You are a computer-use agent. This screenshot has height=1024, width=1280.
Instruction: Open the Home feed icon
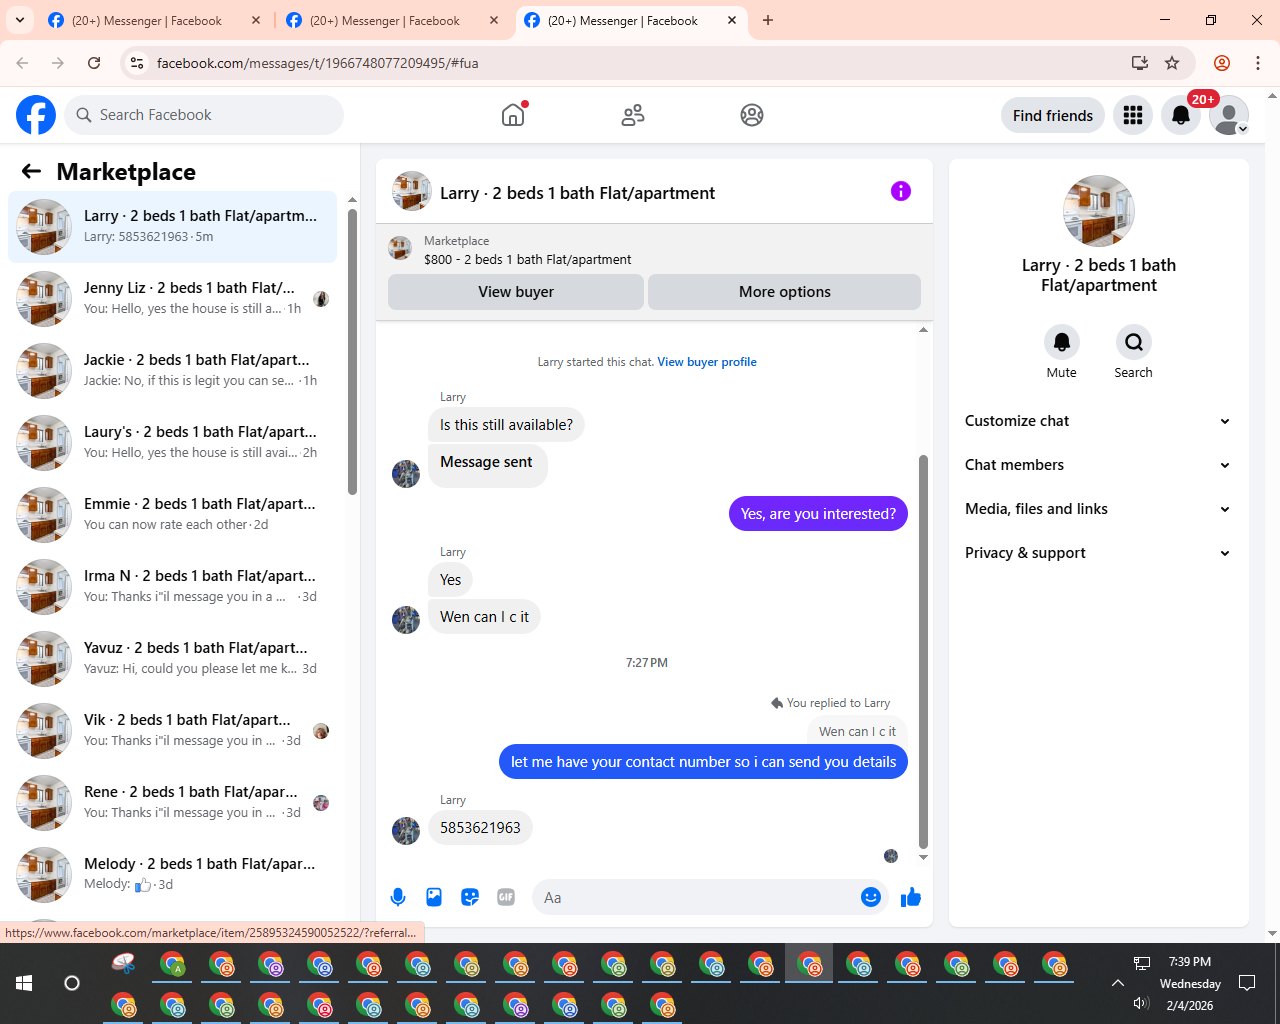coord(513,115)
